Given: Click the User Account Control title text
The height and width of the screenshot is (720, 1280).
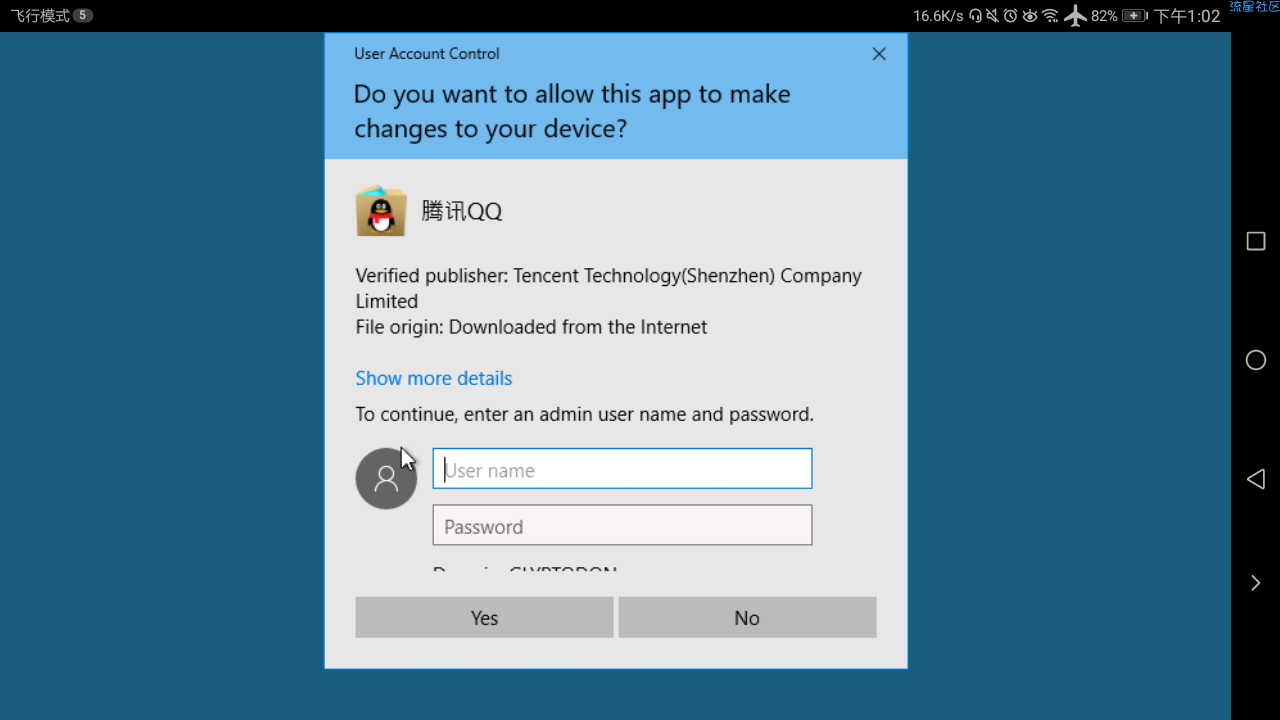Looking at the screenshot, I should 427,54.
